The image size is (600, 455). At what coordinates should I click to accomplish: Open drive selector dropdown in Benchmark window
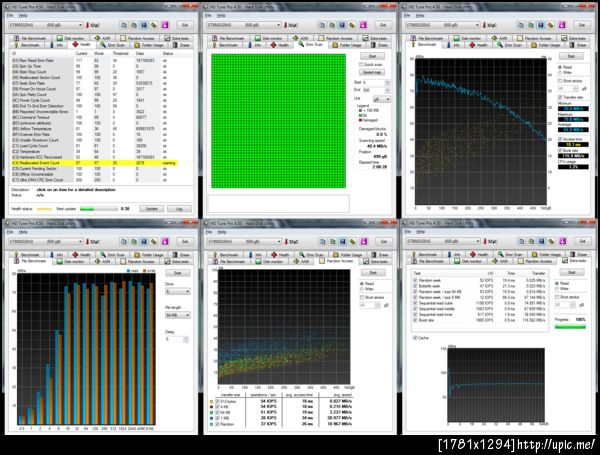tap(442, 25)
